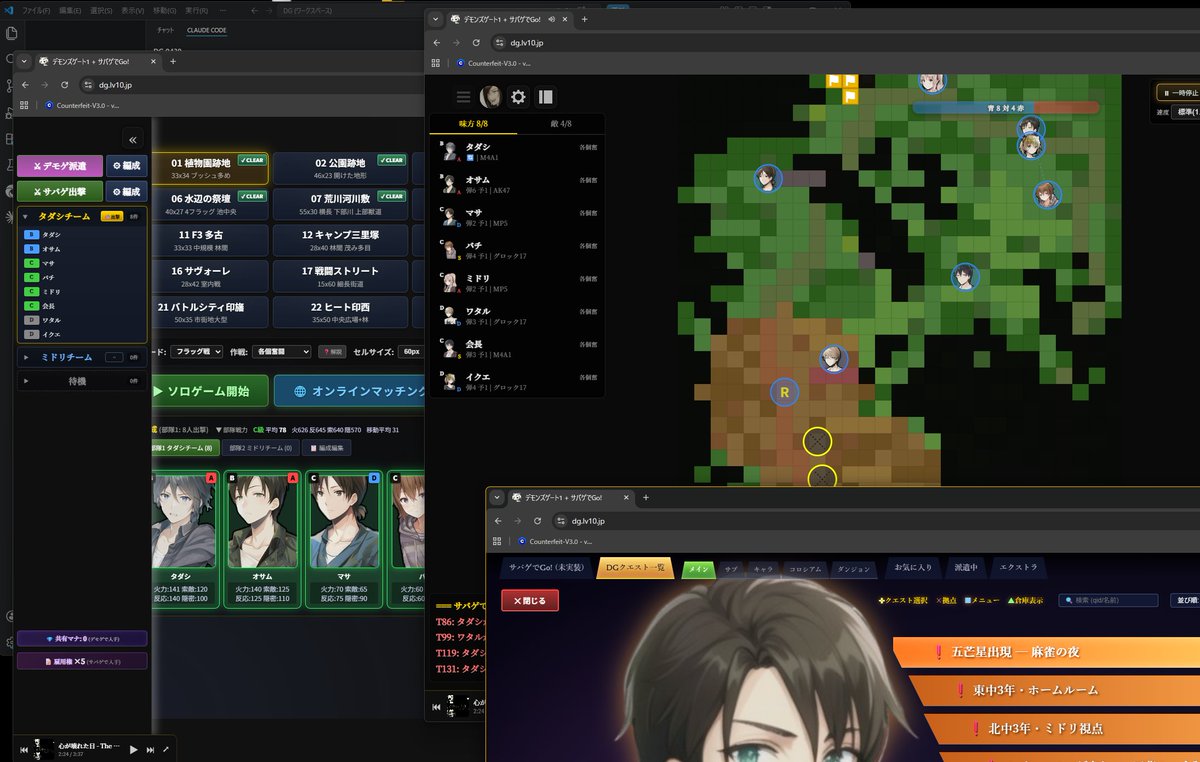Click the quest search field 検索

click(x=1108, y=600)
